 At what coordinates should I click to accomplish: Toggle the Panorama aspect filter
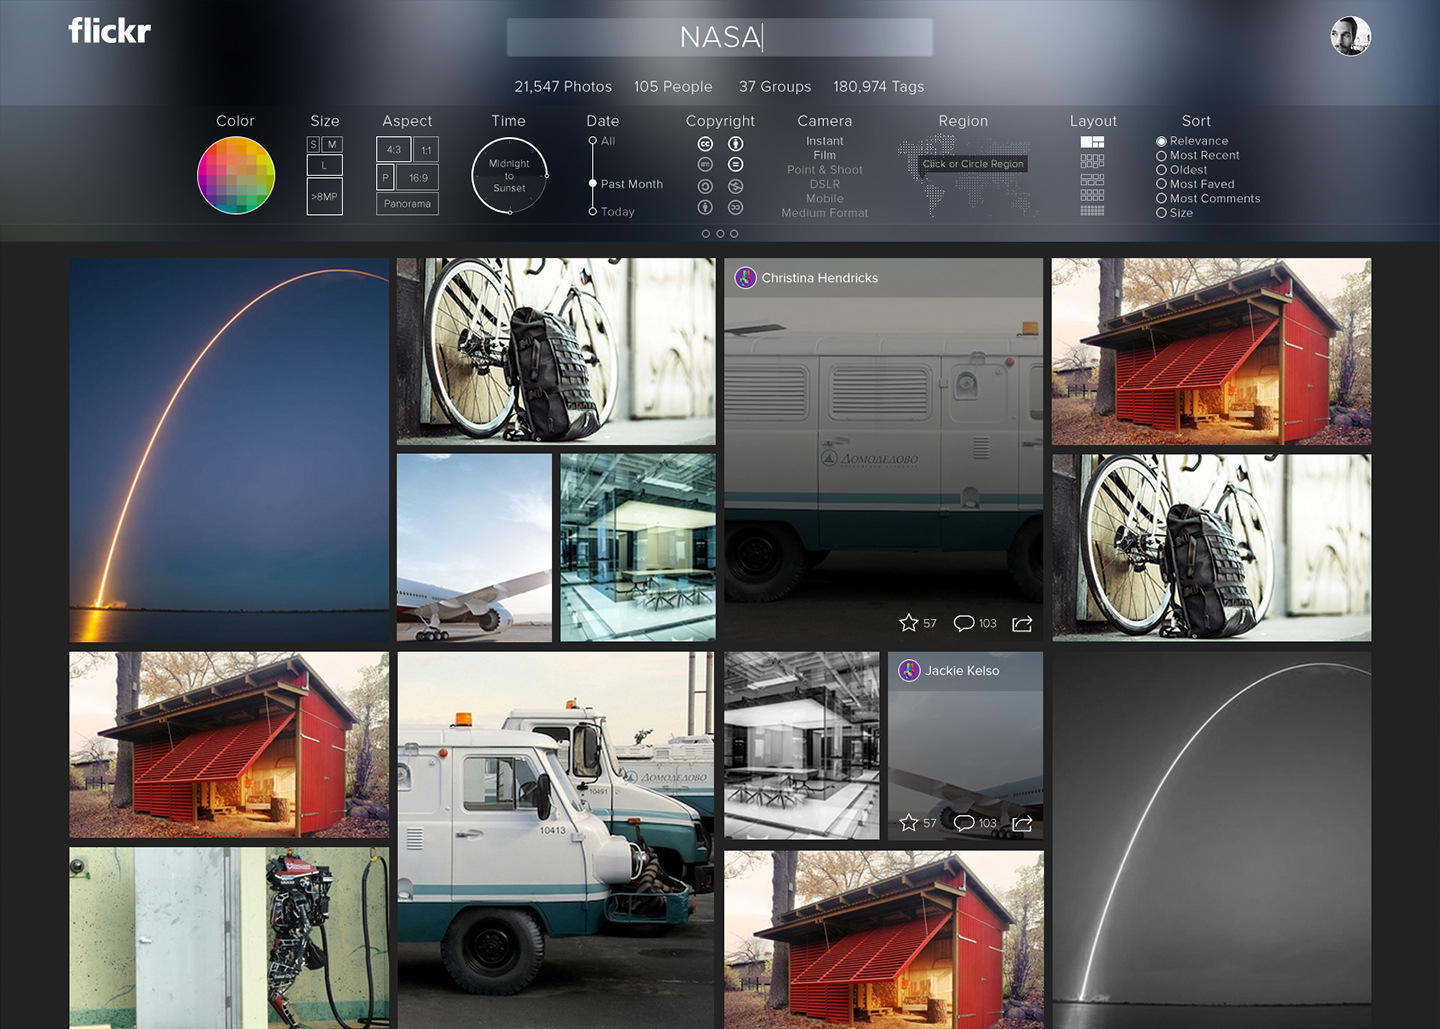pos(407,204)
